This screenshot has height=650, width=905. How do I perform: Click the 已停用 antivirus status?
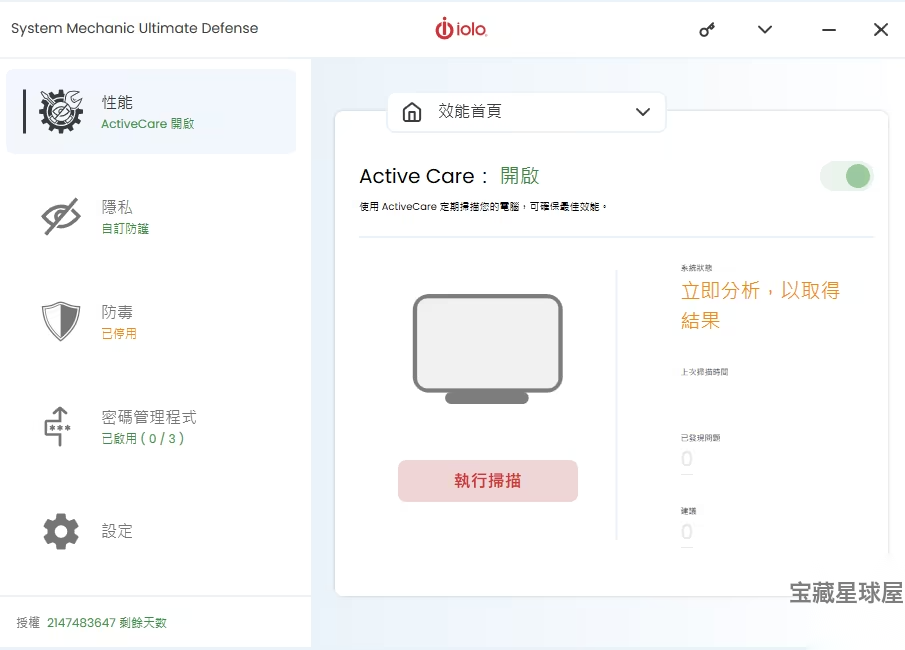119,334
